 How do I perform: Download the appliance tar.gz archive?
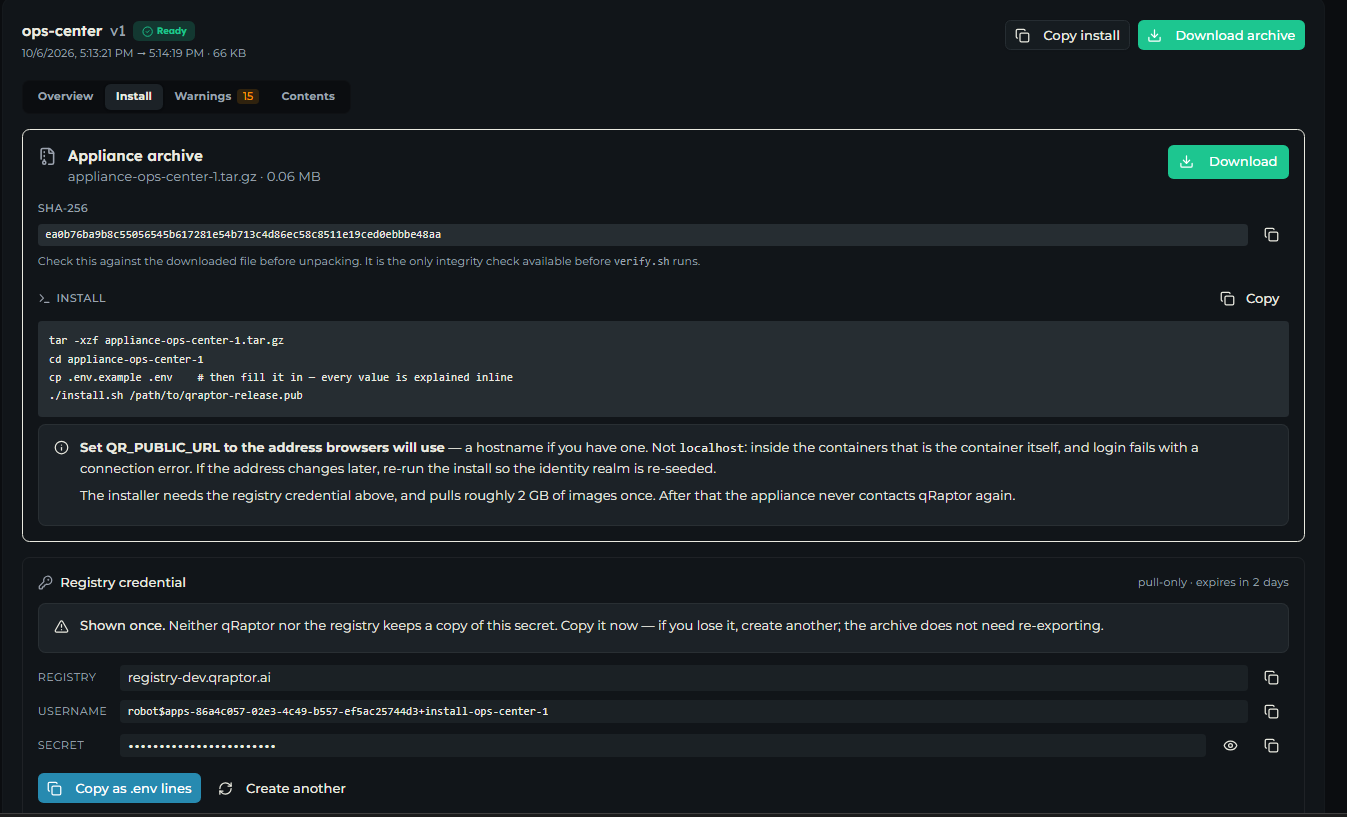pos(1228,162)
